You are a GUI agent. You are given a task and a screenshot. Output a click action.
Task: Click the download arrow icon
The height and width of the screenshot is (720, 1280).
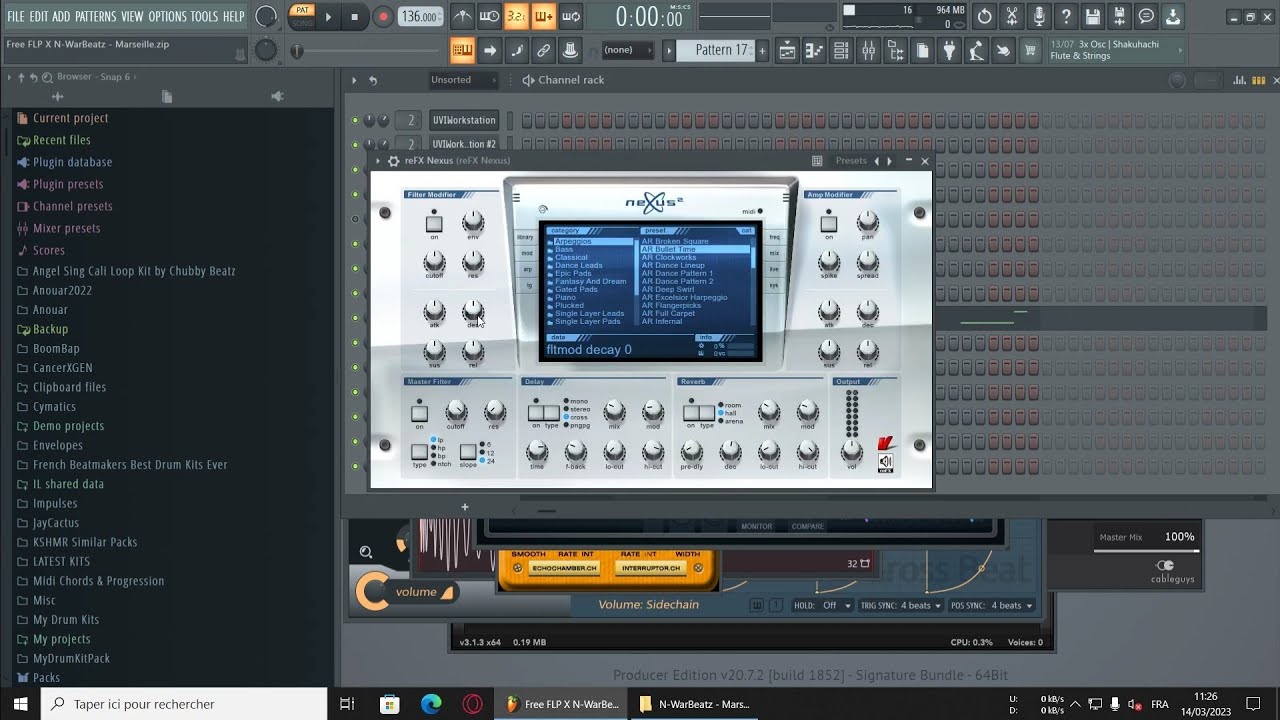(1173, 16)
